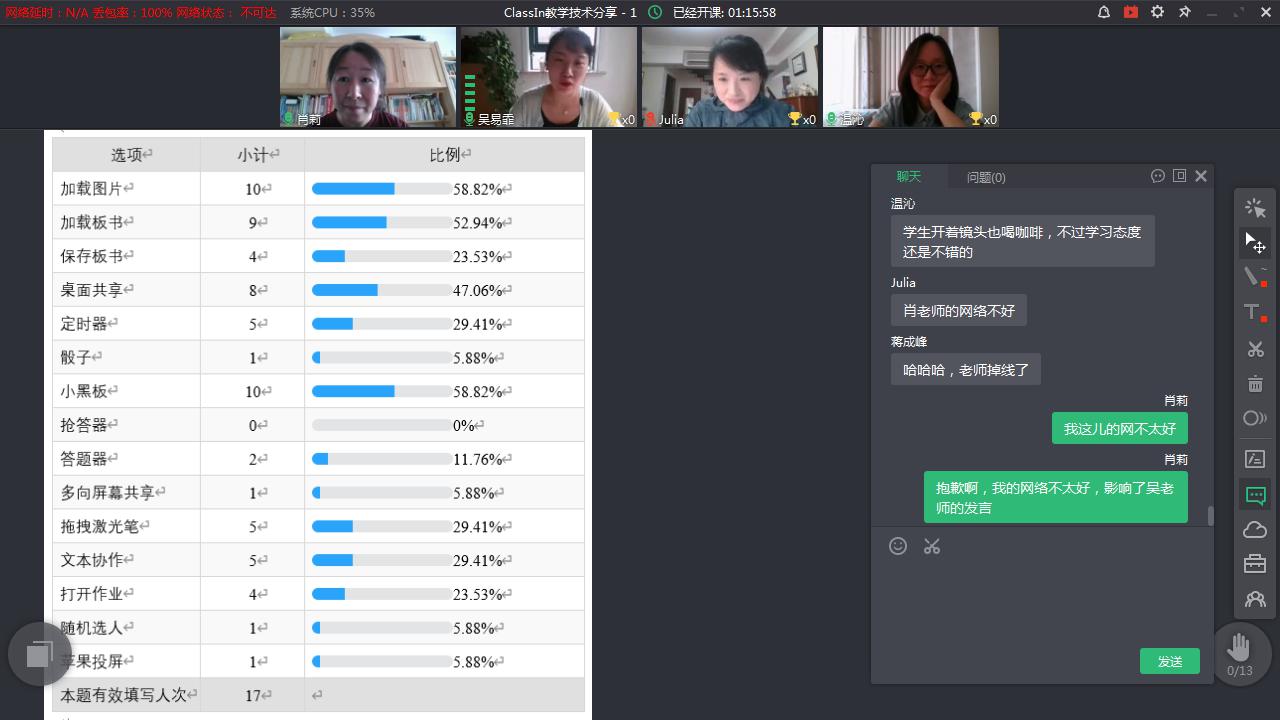1280x720 pixels.
Task: Open the roster people icon
Action: coord(1255,599)
